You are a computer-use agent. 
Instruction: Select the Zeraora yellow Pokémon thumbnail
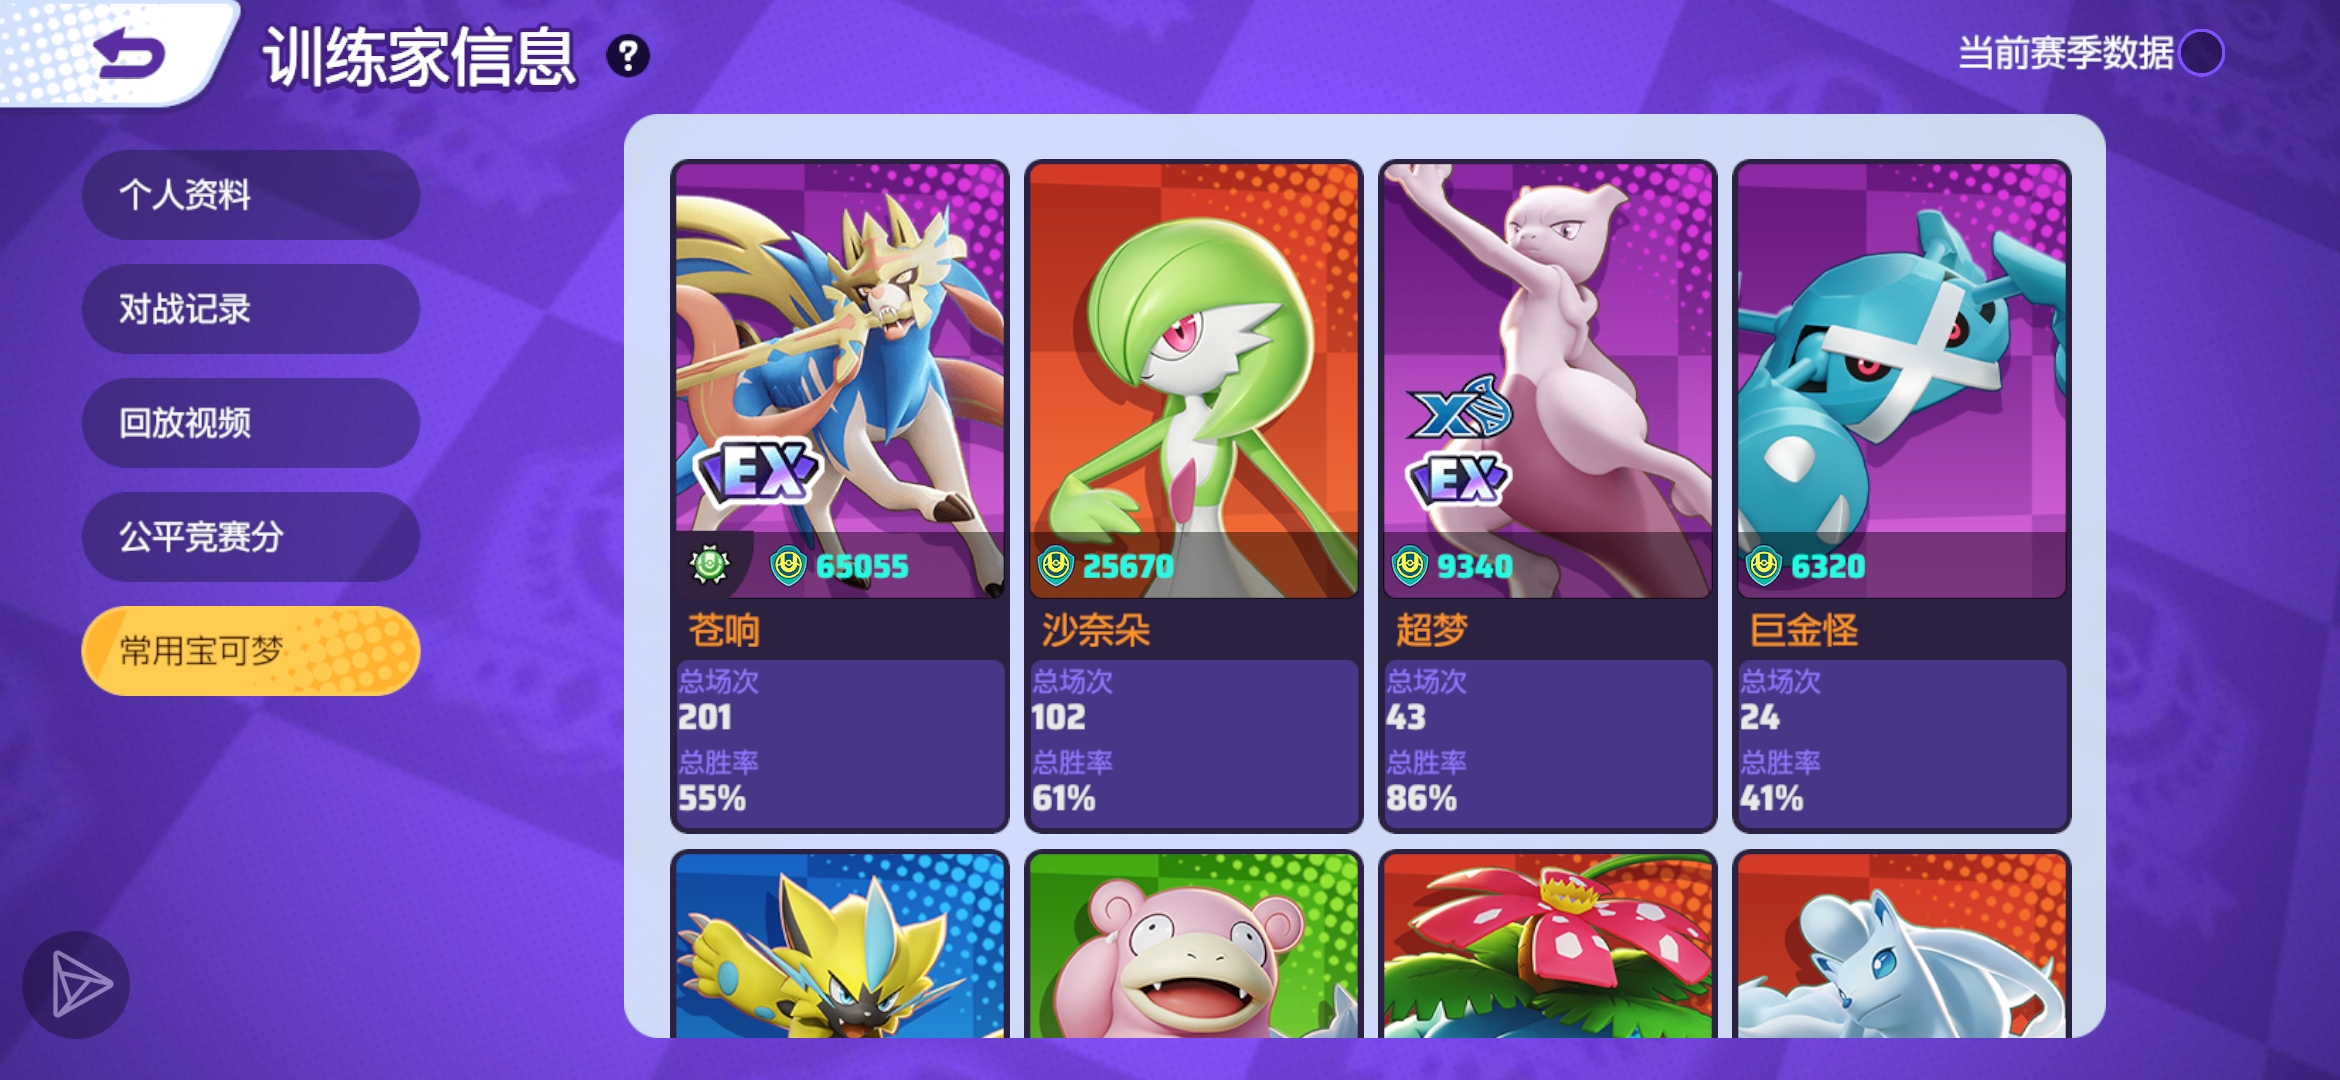click(x=840, y=945)
